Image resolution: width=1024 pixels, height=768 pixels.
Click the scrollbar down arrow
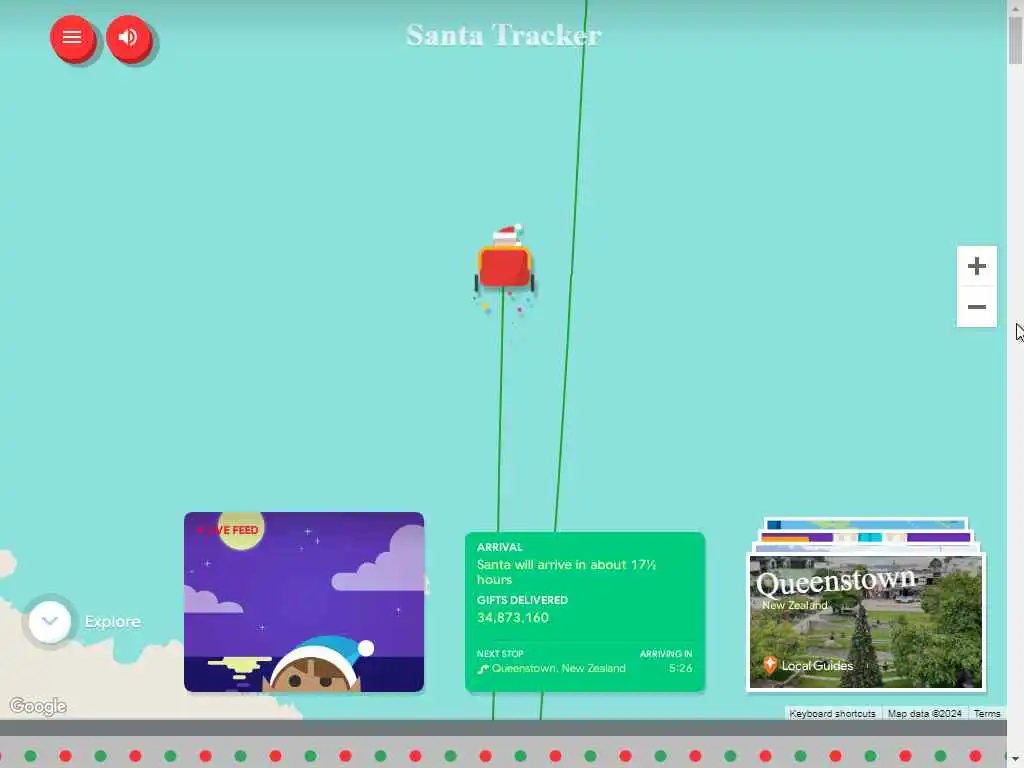(x=1015, y=758)
